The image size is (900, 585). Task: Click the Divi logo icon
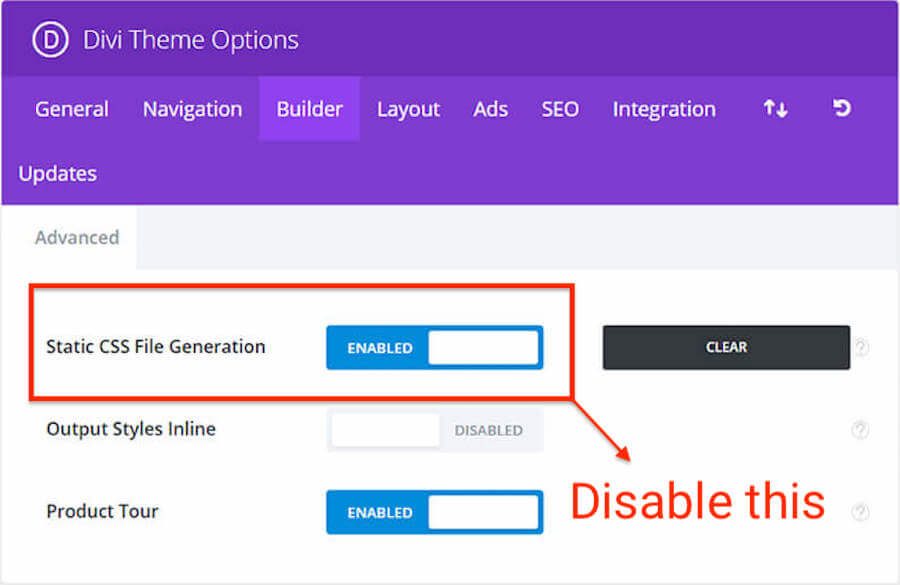point(48,41)
